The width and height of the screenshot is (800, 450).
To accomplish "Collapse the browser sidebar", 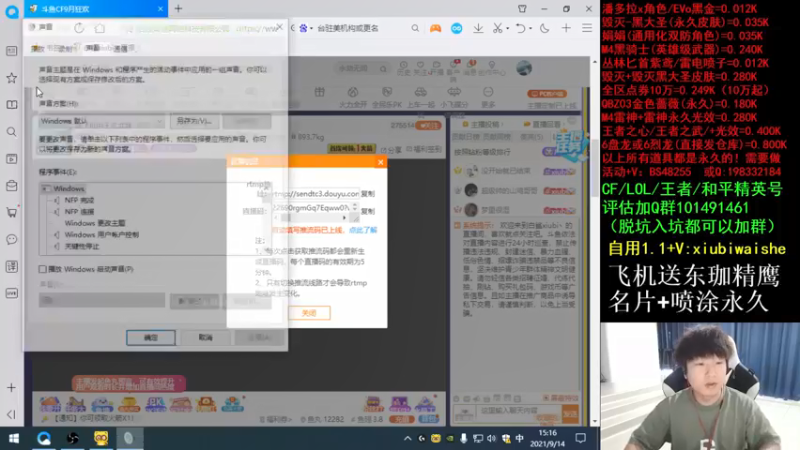I will pyautogui.click(x=11, y=414).
